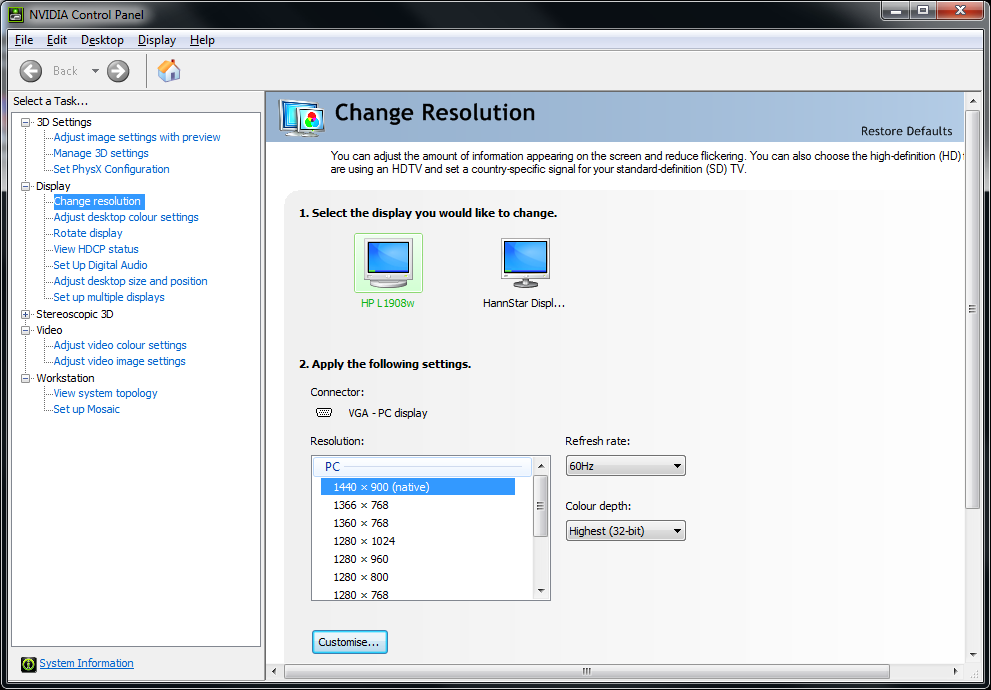
Task: Collapse the 3D Settings tree node
Action: [26, 122]
